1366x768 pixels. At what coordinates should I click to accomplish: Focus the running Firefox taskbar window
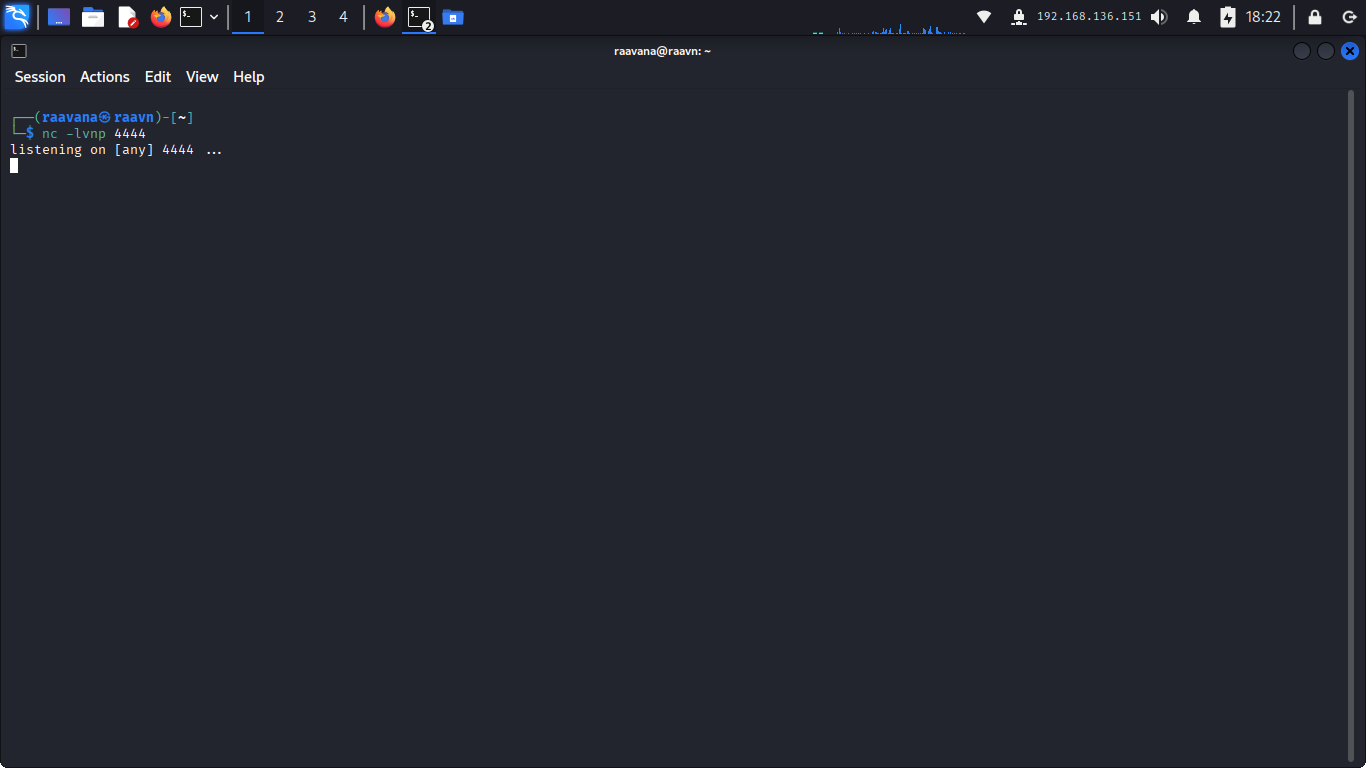coord(385,17)
